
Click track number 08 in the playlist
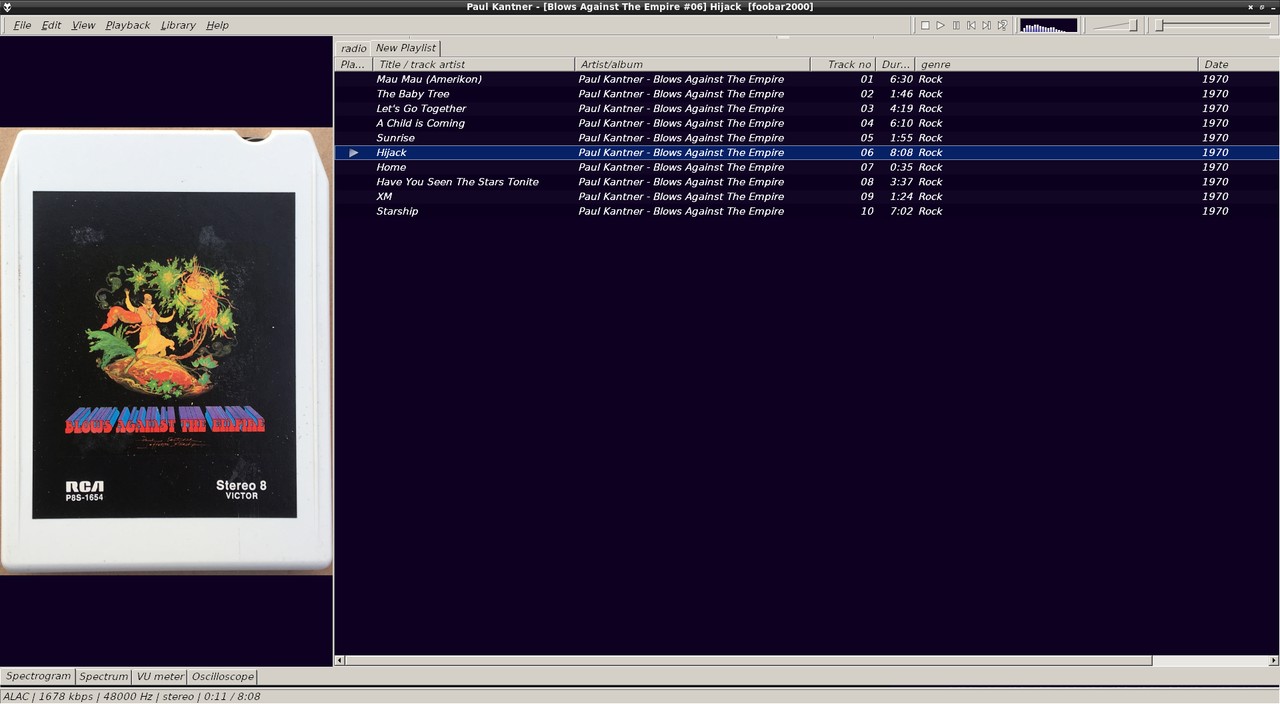coord(867,182)
